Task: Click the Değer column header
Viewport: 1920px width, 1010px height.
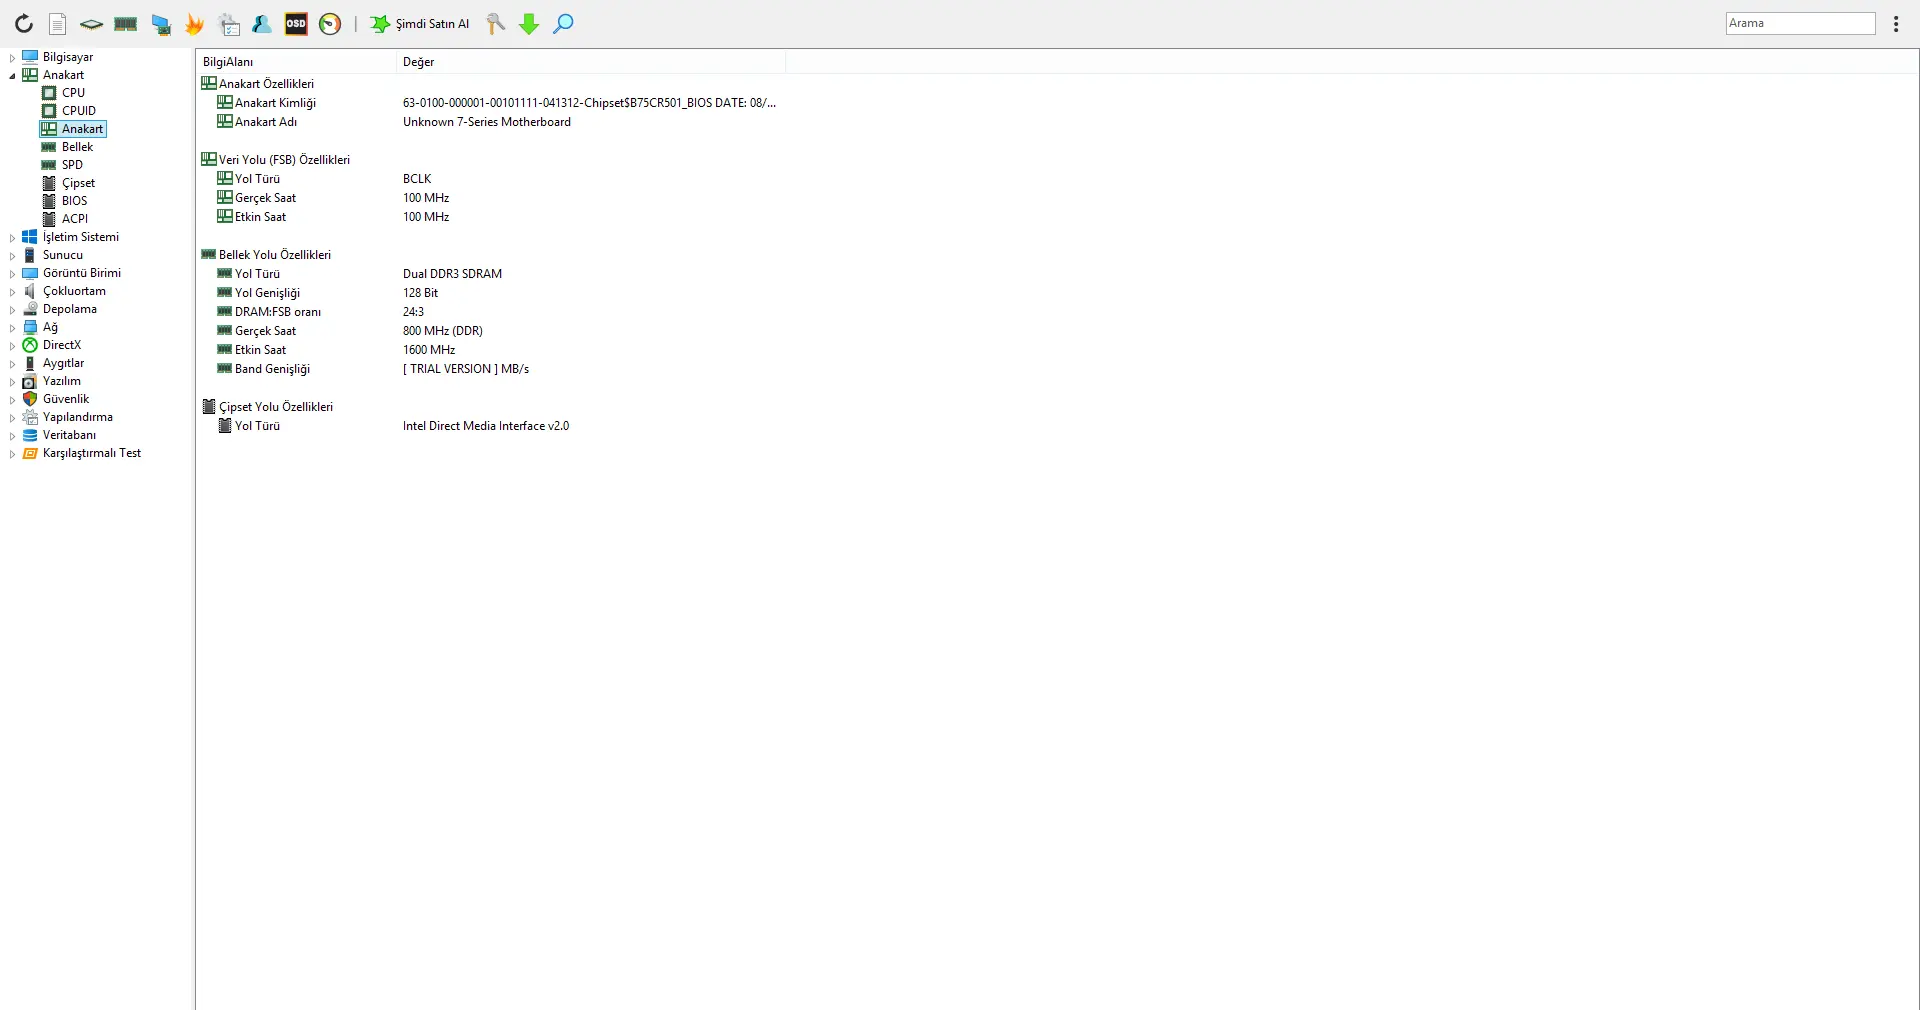Action: 591,62
